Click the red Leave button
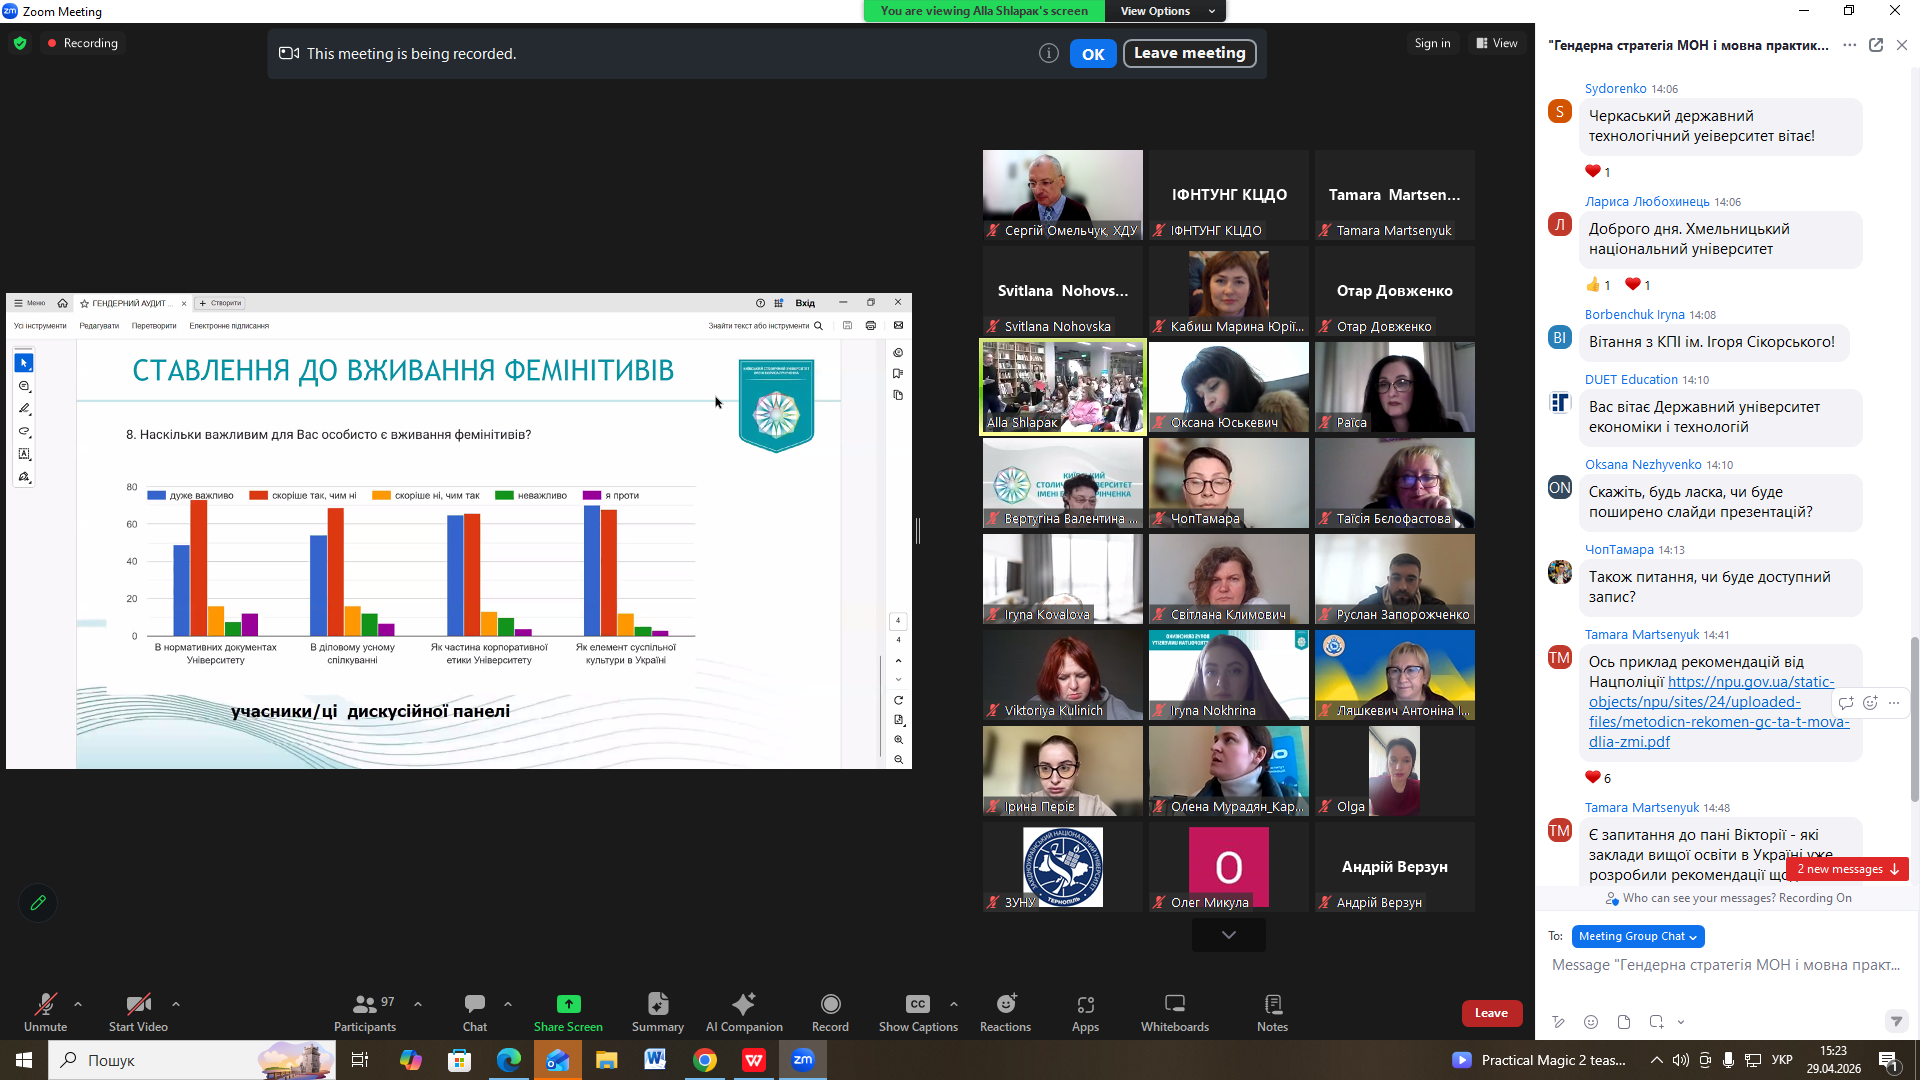Screen dimensions: 1920x1080 [1491, 1013]
